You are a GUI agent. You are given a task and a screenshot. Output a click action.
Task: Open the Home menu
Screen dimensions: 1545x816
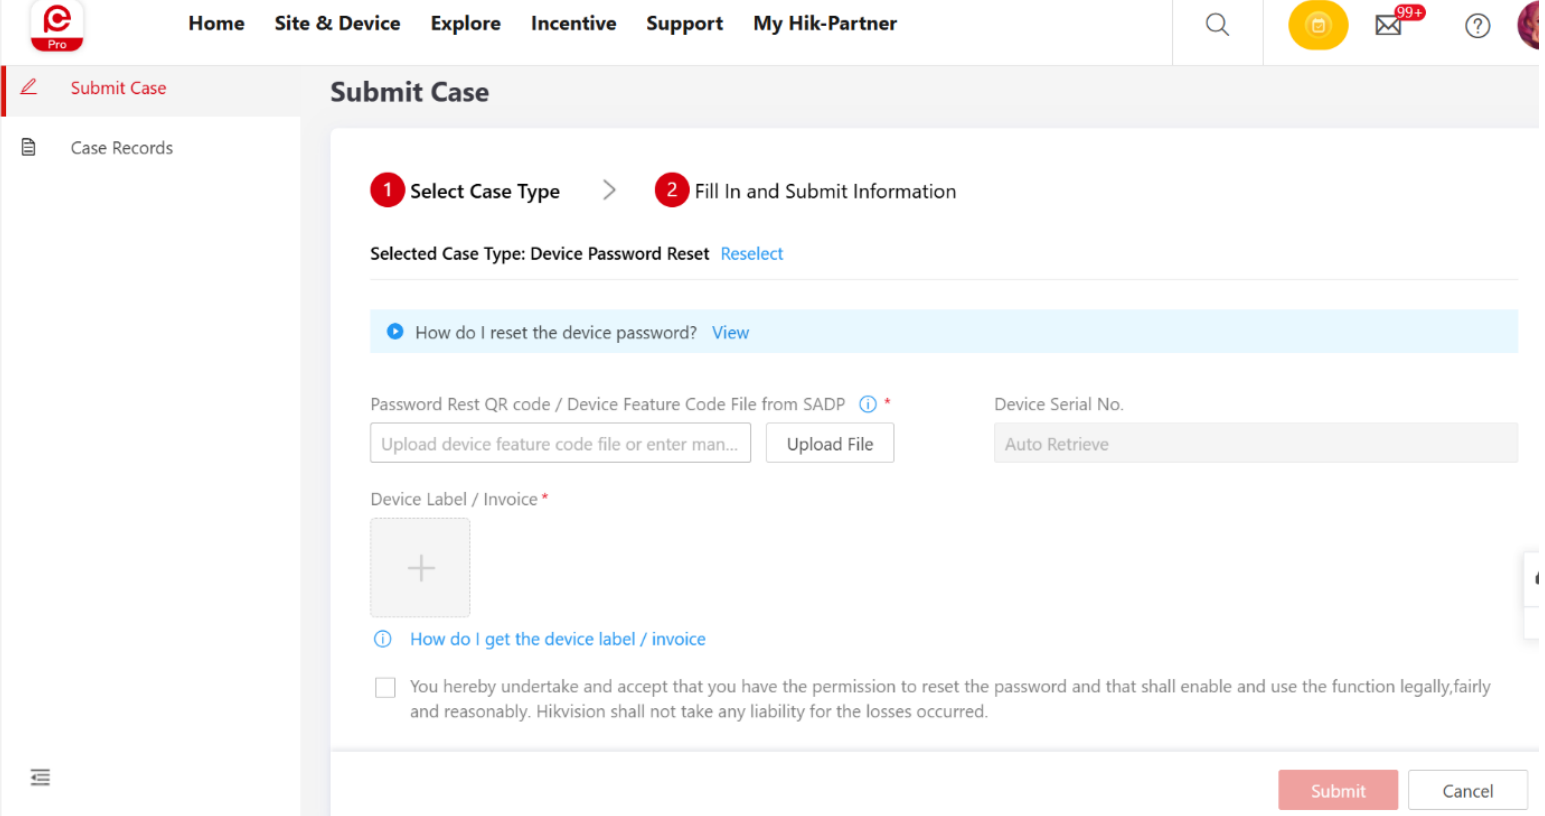pos(216,23)
